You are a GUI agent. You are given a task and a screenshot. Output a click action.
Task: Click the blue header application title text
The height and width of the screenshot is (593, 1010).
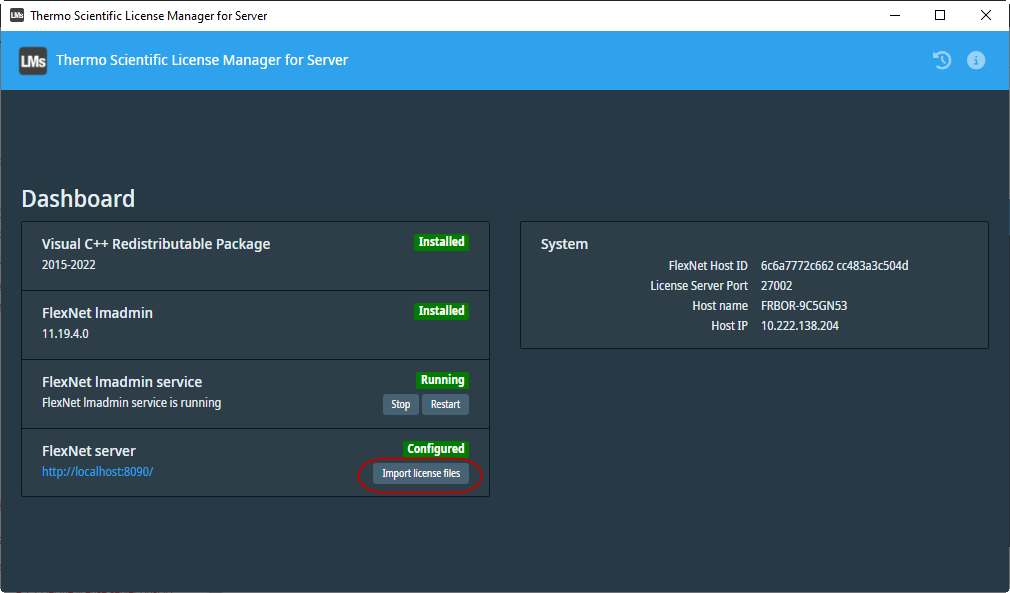tap(202, 61)
